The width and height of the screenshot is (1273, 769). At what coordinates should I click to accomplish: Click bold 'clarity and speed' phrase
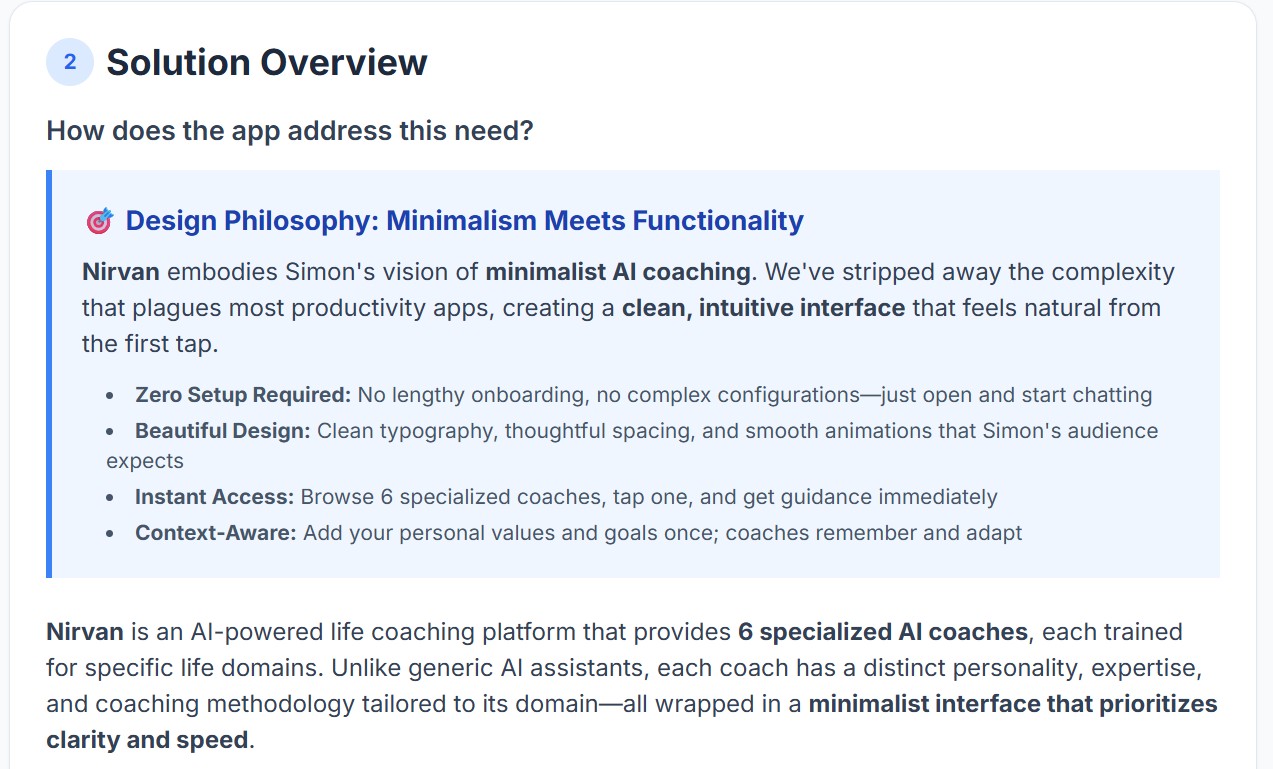pos(147,740)
